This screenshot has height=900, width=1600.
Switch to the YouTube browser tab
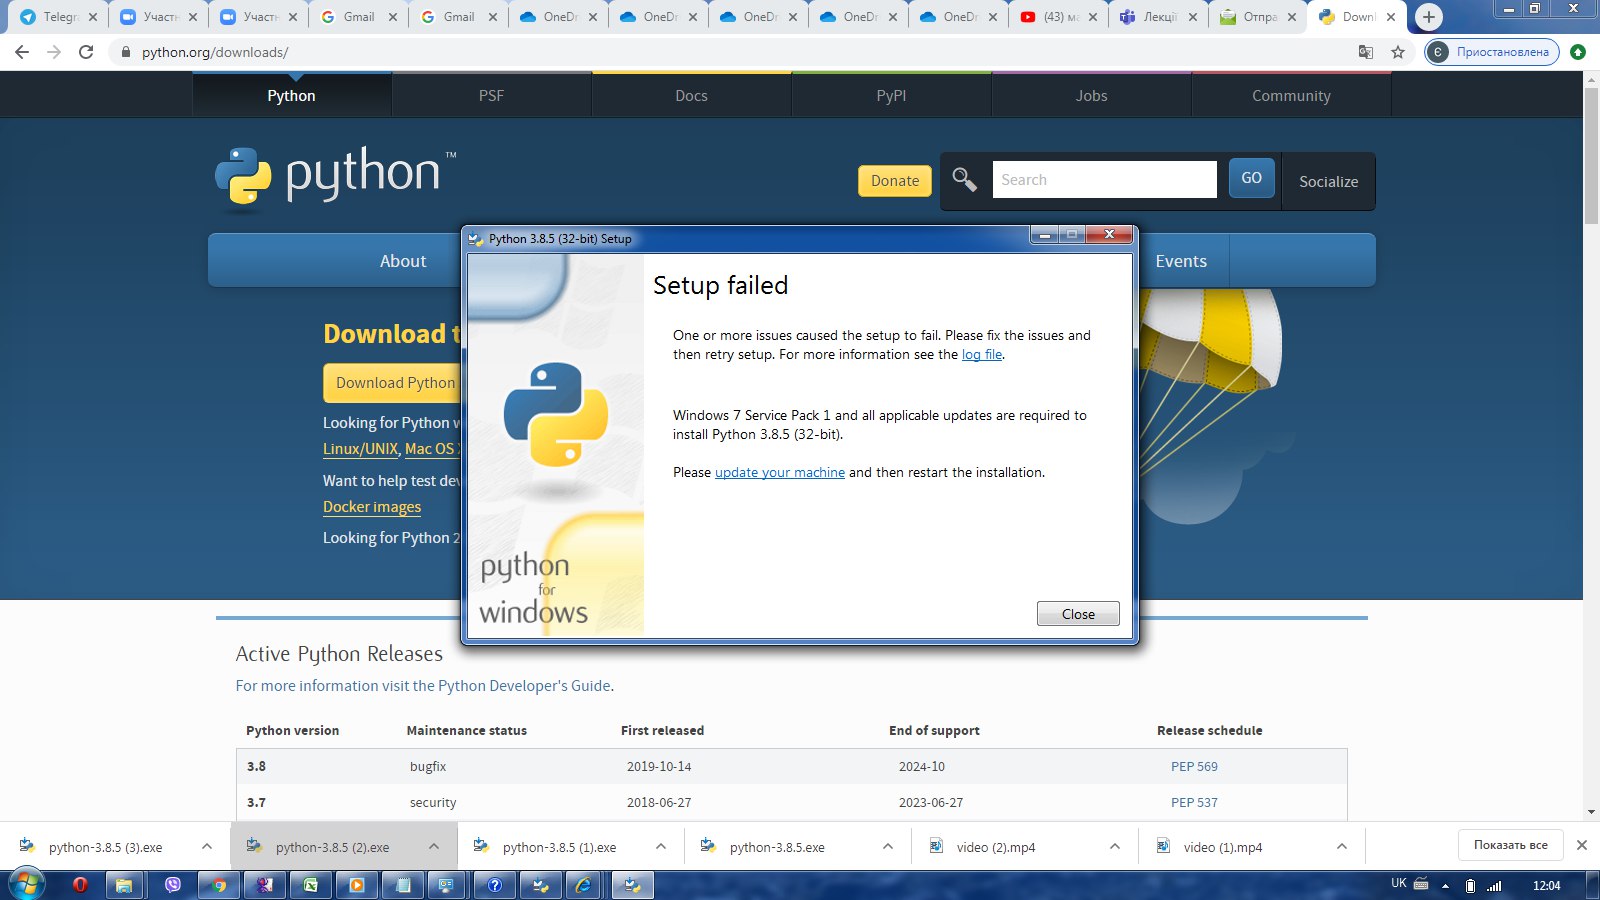click(x=1058, y=17)
